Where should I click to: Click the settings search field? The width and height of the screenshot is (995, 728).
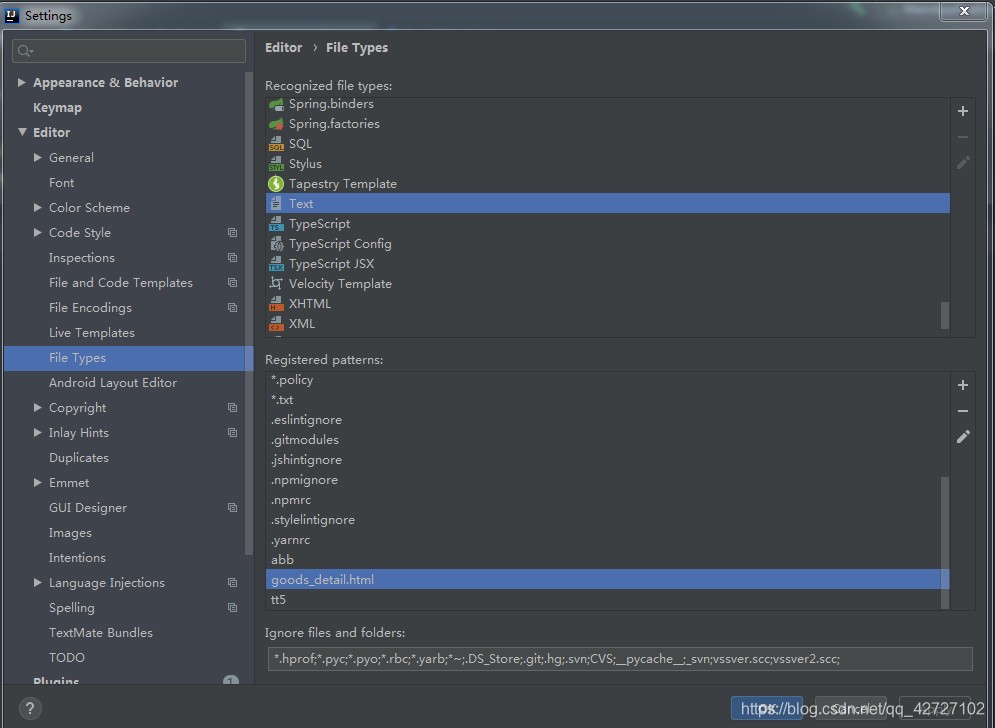pos(129,51)
